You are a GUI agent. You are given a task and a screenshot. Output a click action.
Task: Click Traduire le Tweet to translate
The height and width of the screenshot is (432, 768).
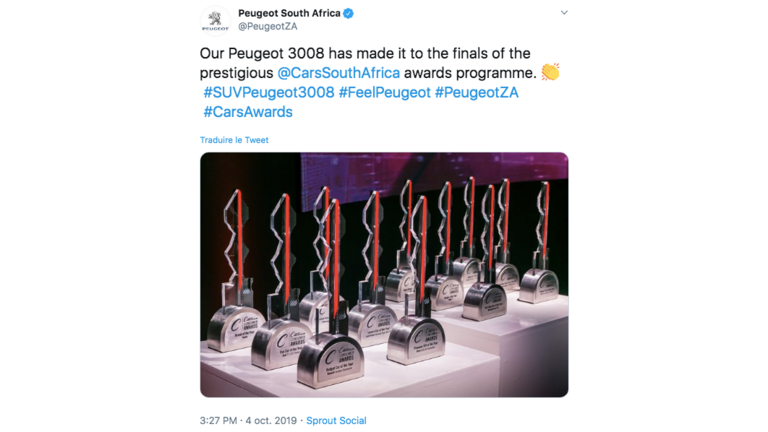click(x=234, y=140)
